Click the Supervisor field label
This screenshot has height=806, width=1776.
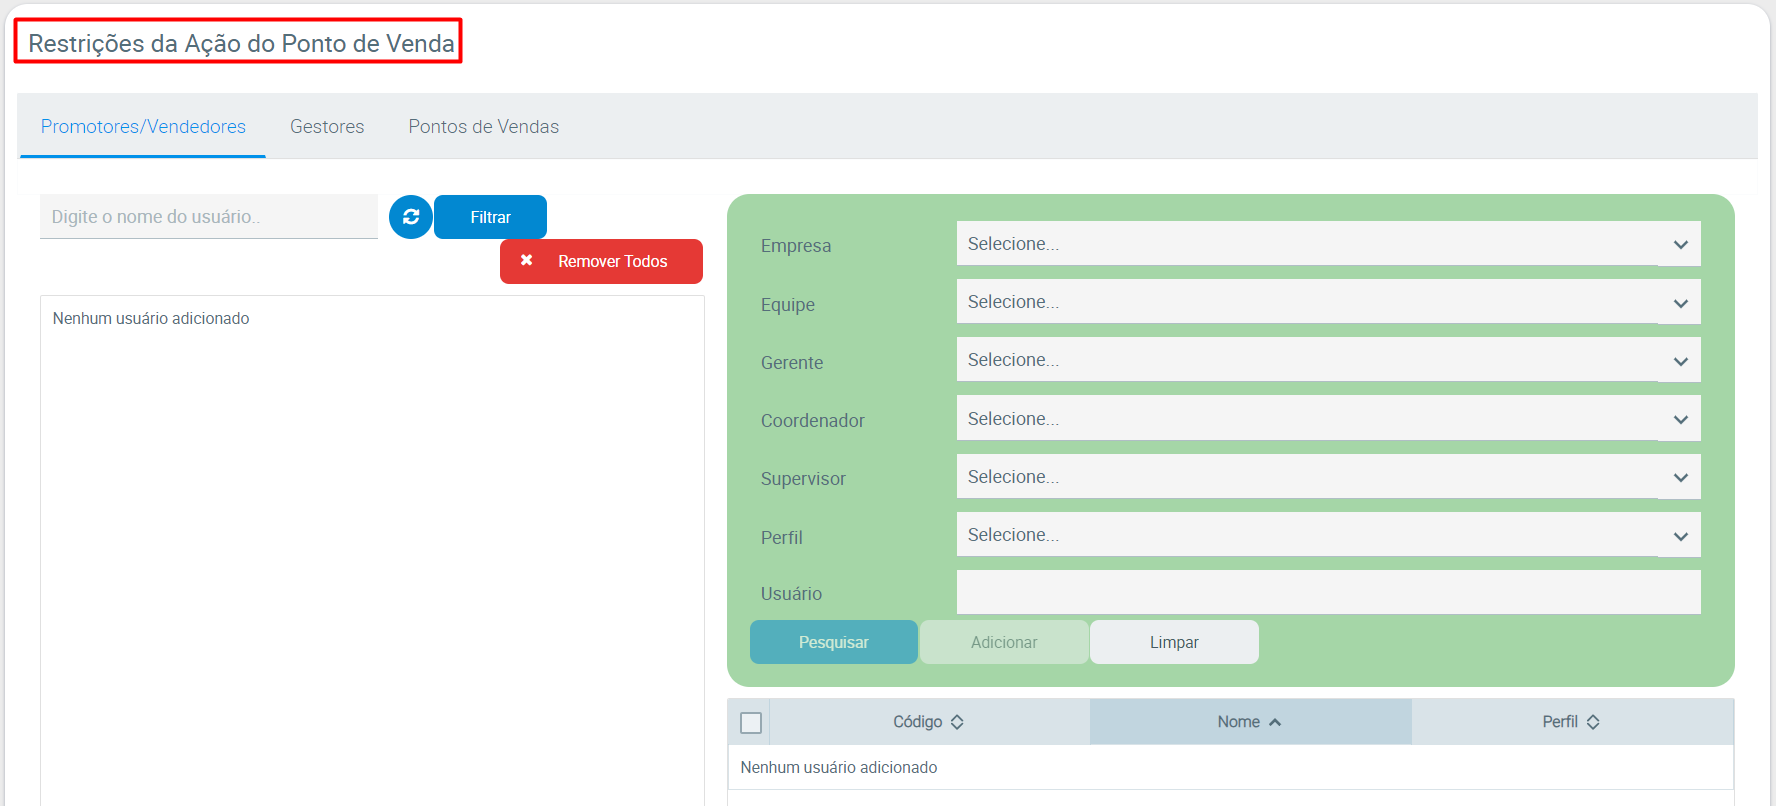coord(803,479)
